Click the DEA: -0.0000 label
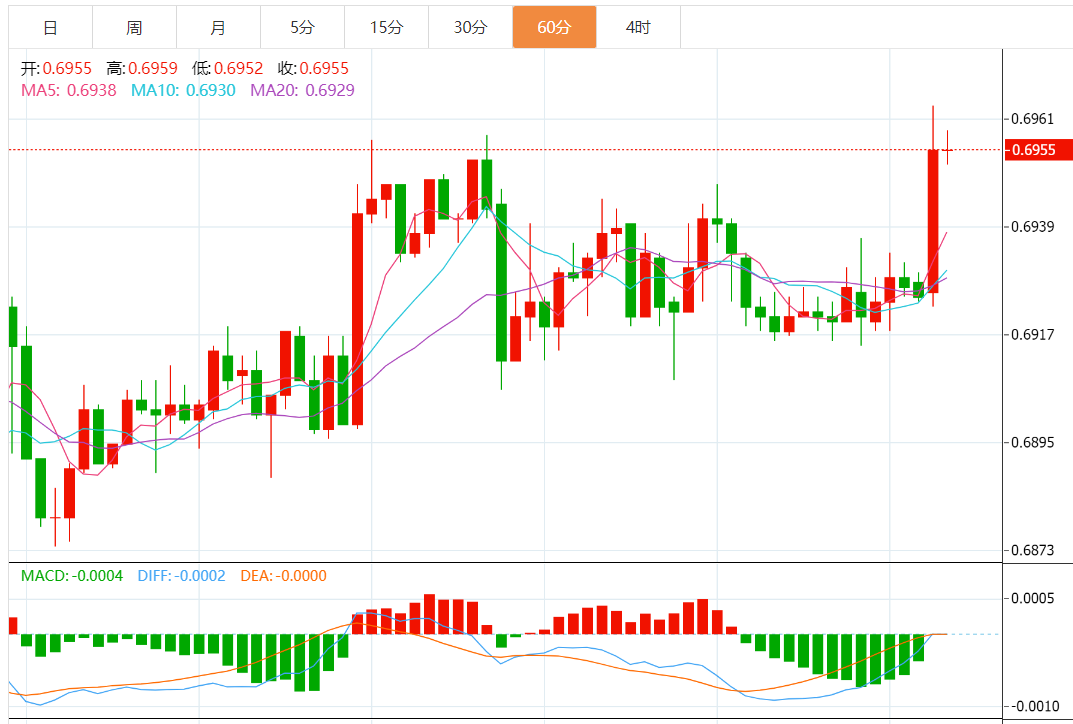Screen dimensions: 1073x724 pos(283,576)
